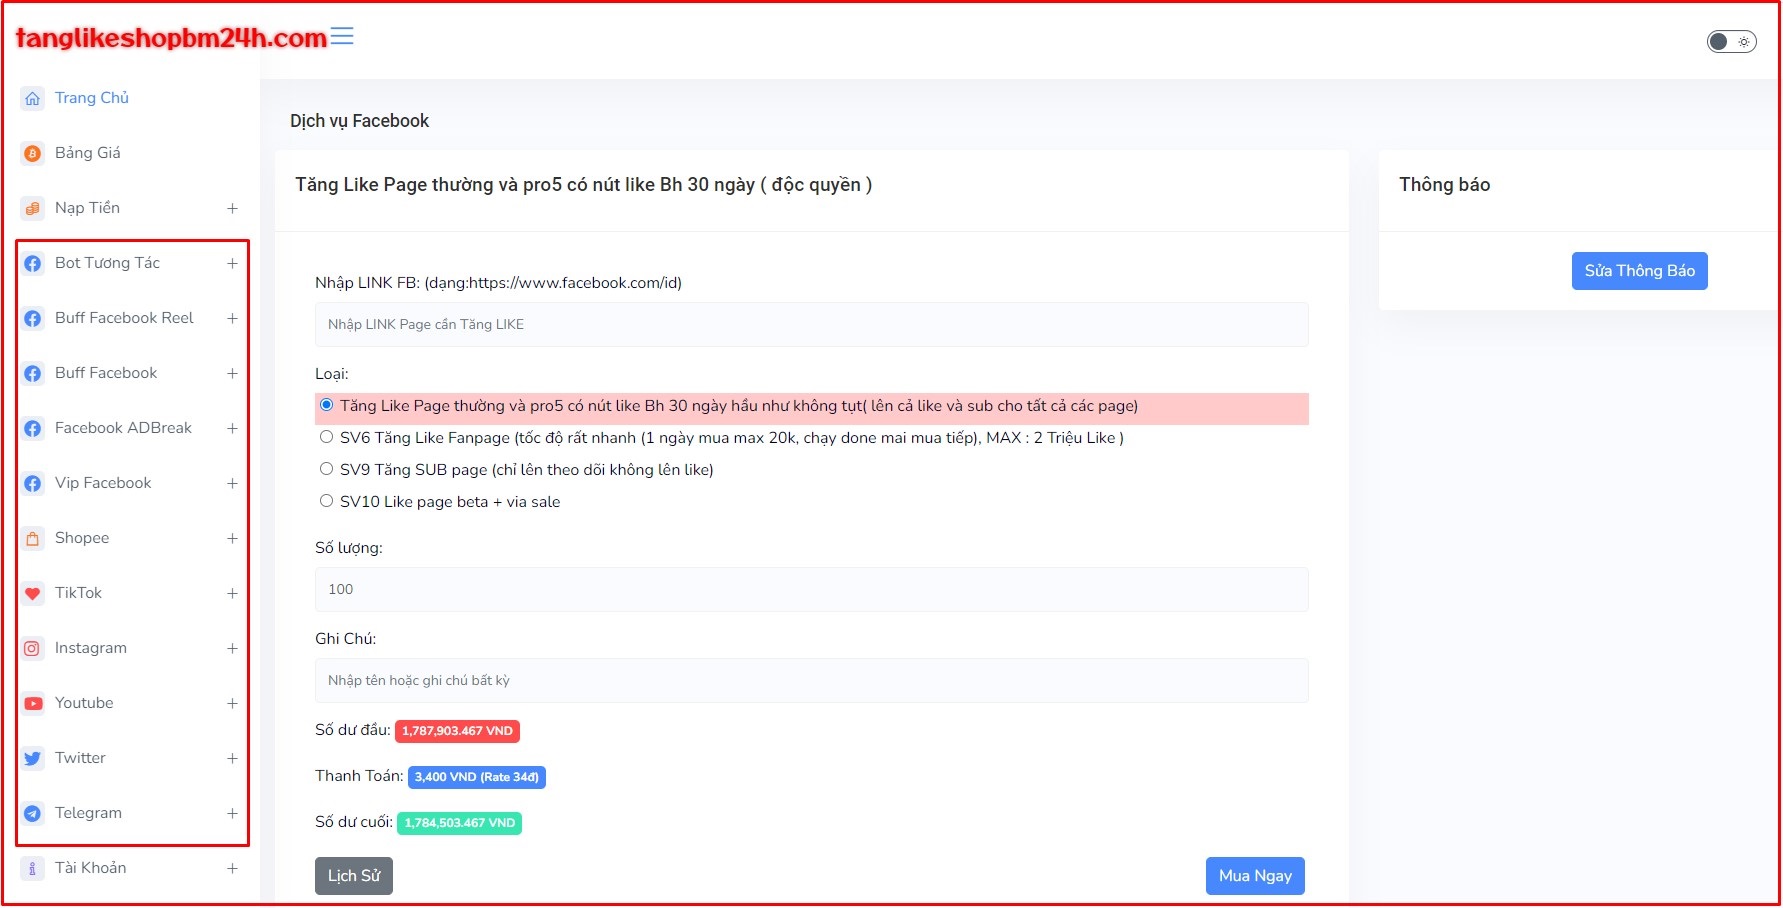Expand the TikTok plus sign

[x=232, y=593]
